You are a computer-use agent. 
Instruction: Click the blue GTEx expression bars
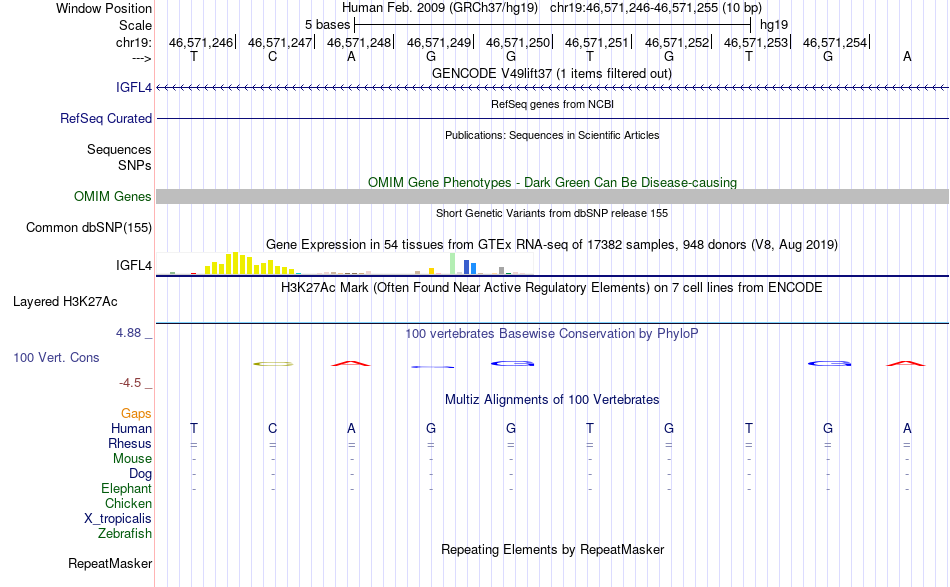(x=470, y=267)
